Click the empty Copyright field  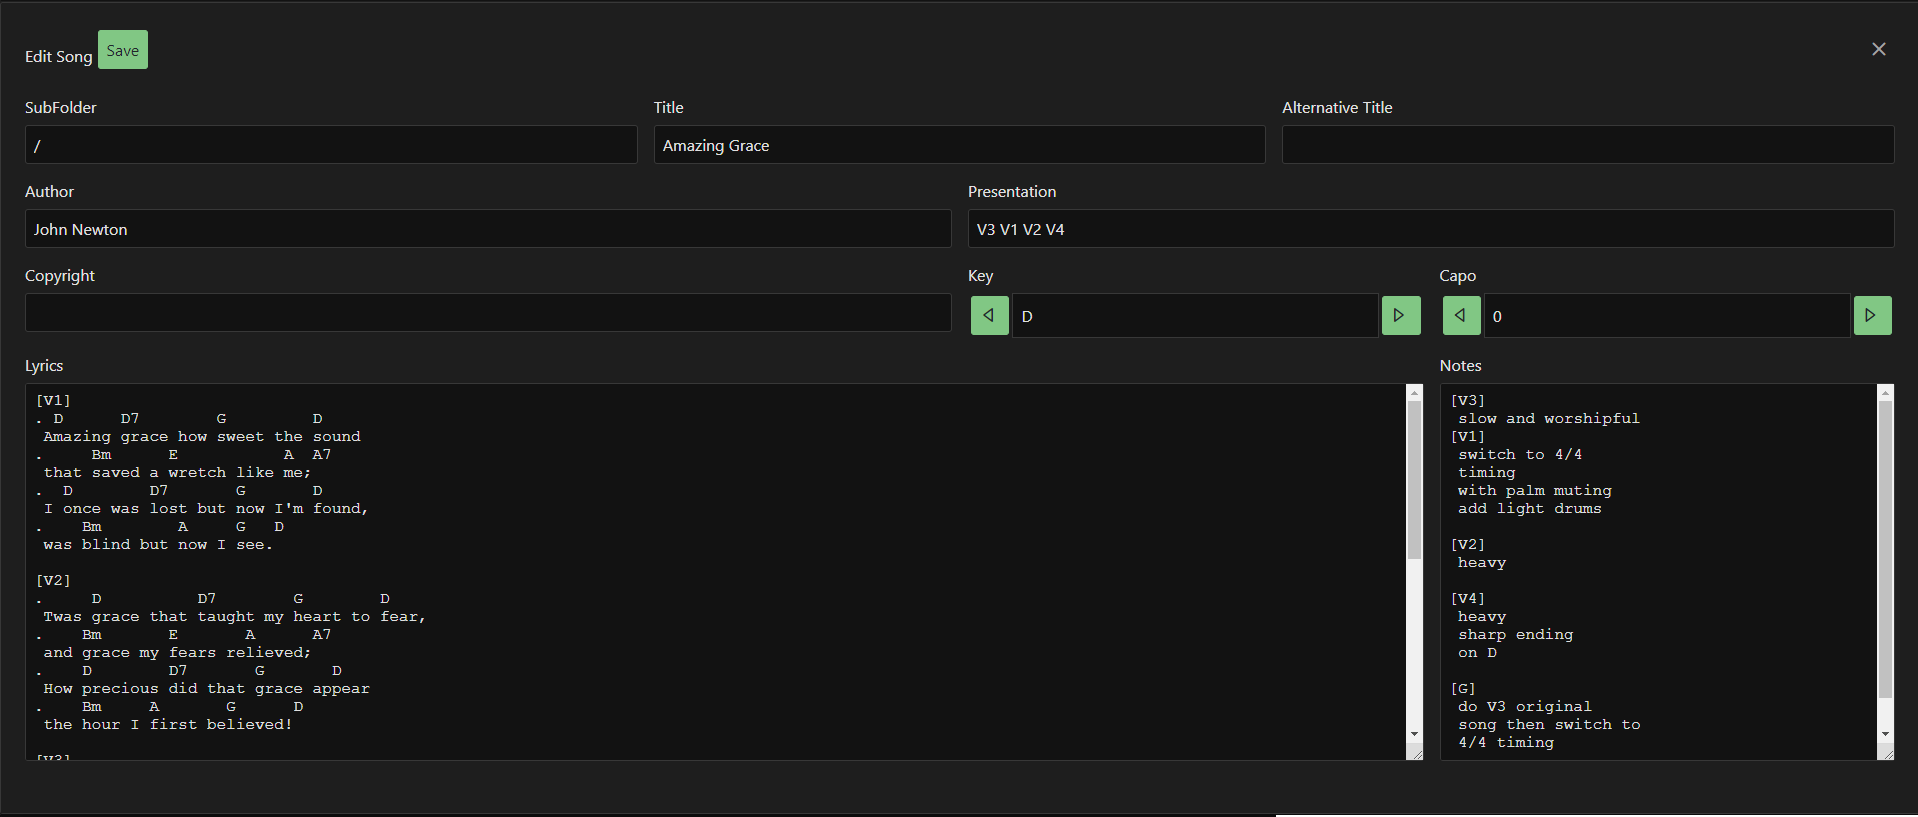[487, 313]
